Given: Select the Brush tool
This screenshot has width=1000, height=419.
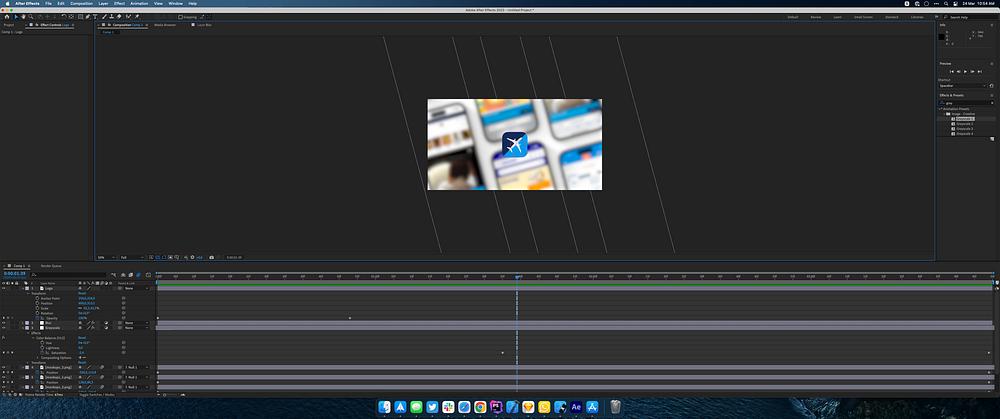Looking at the screenshot, I should coord(105,17).
